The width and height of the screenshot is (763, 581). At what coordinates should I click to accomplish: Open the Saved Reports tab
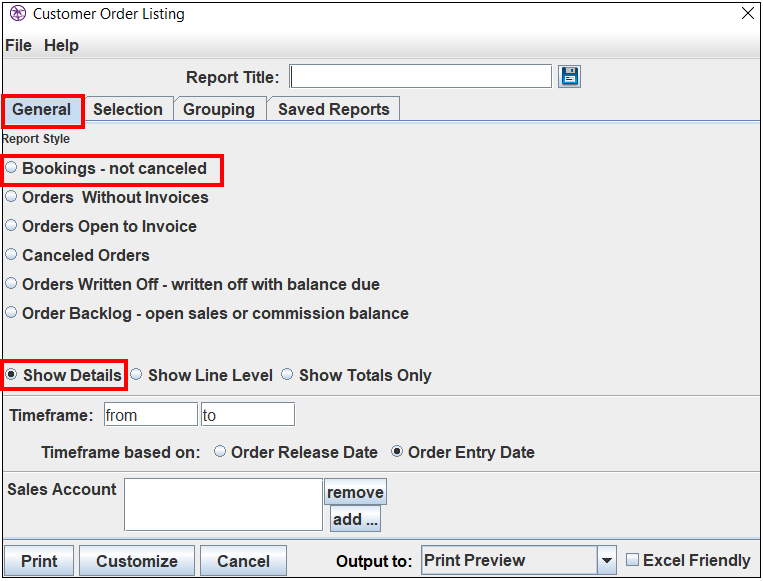334,109
